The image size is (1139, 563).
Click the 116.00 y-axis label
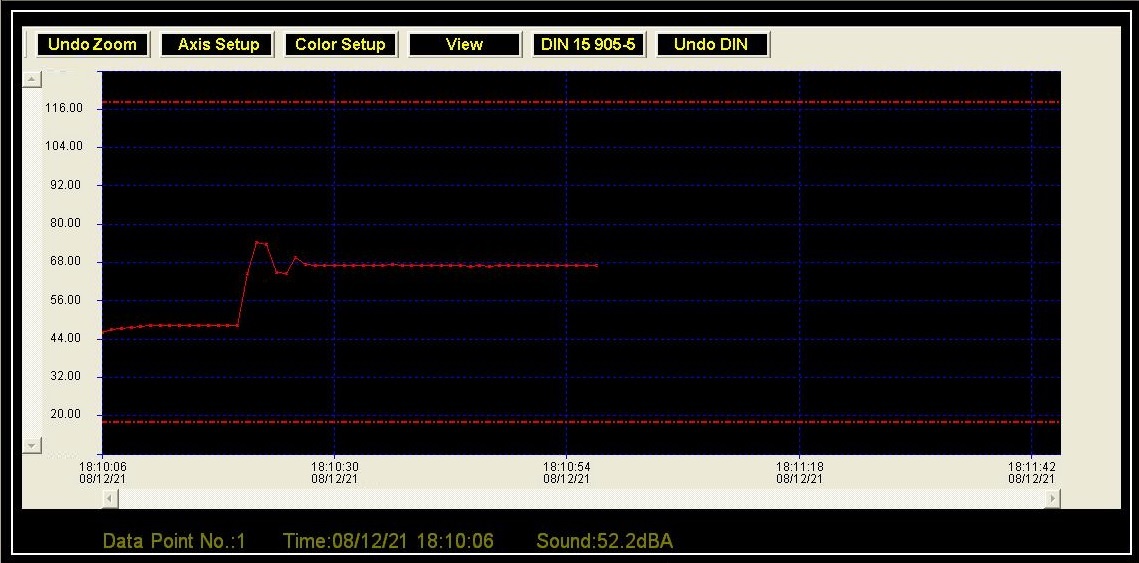tap(65, 108)
